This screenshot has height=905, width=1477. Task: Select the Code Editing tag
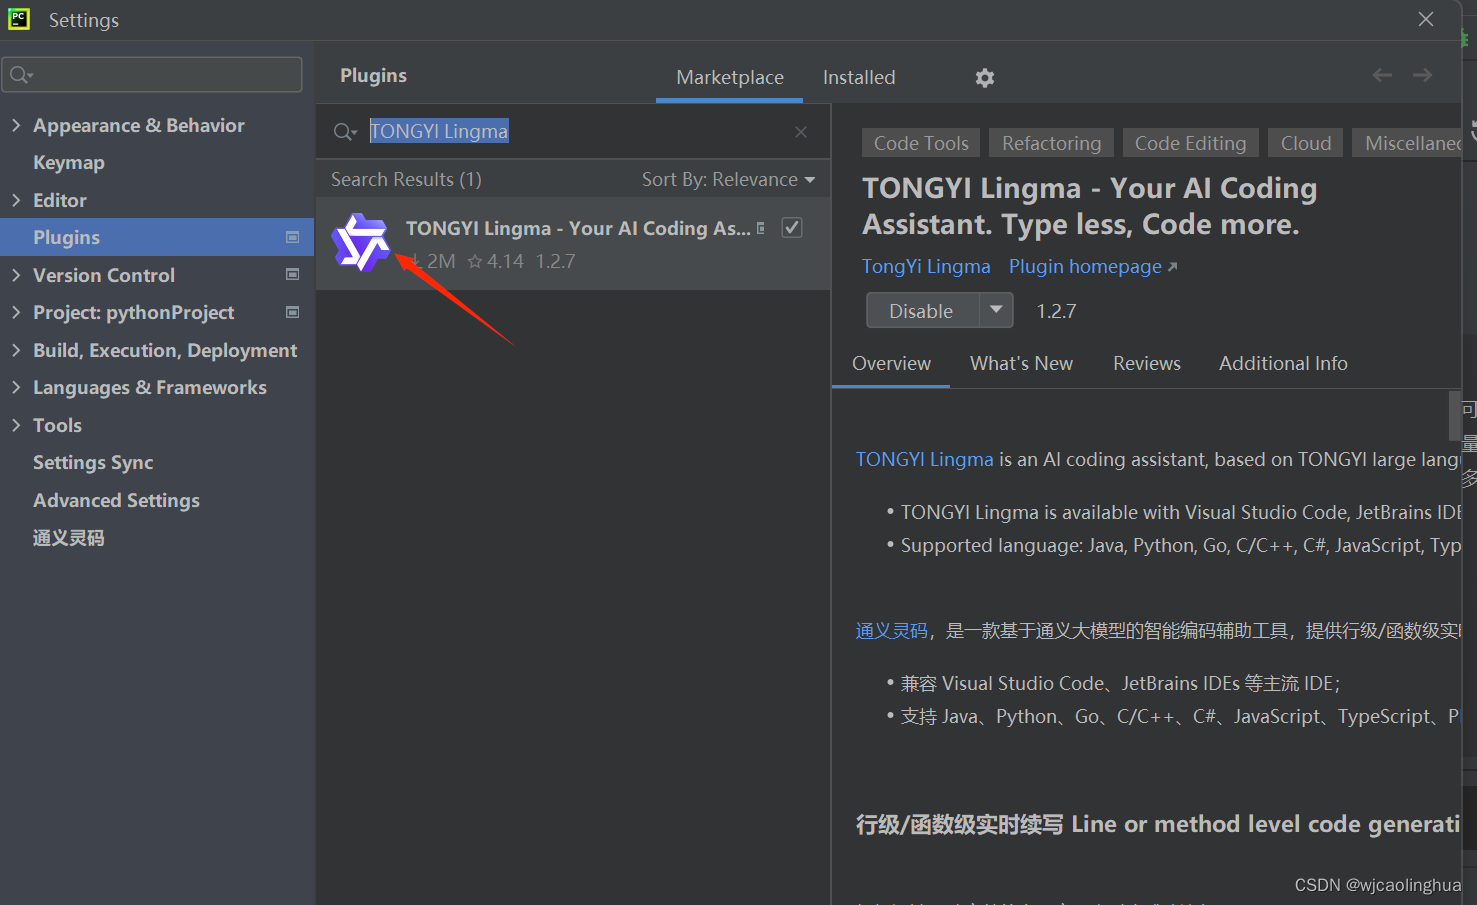click(1190, 143)
